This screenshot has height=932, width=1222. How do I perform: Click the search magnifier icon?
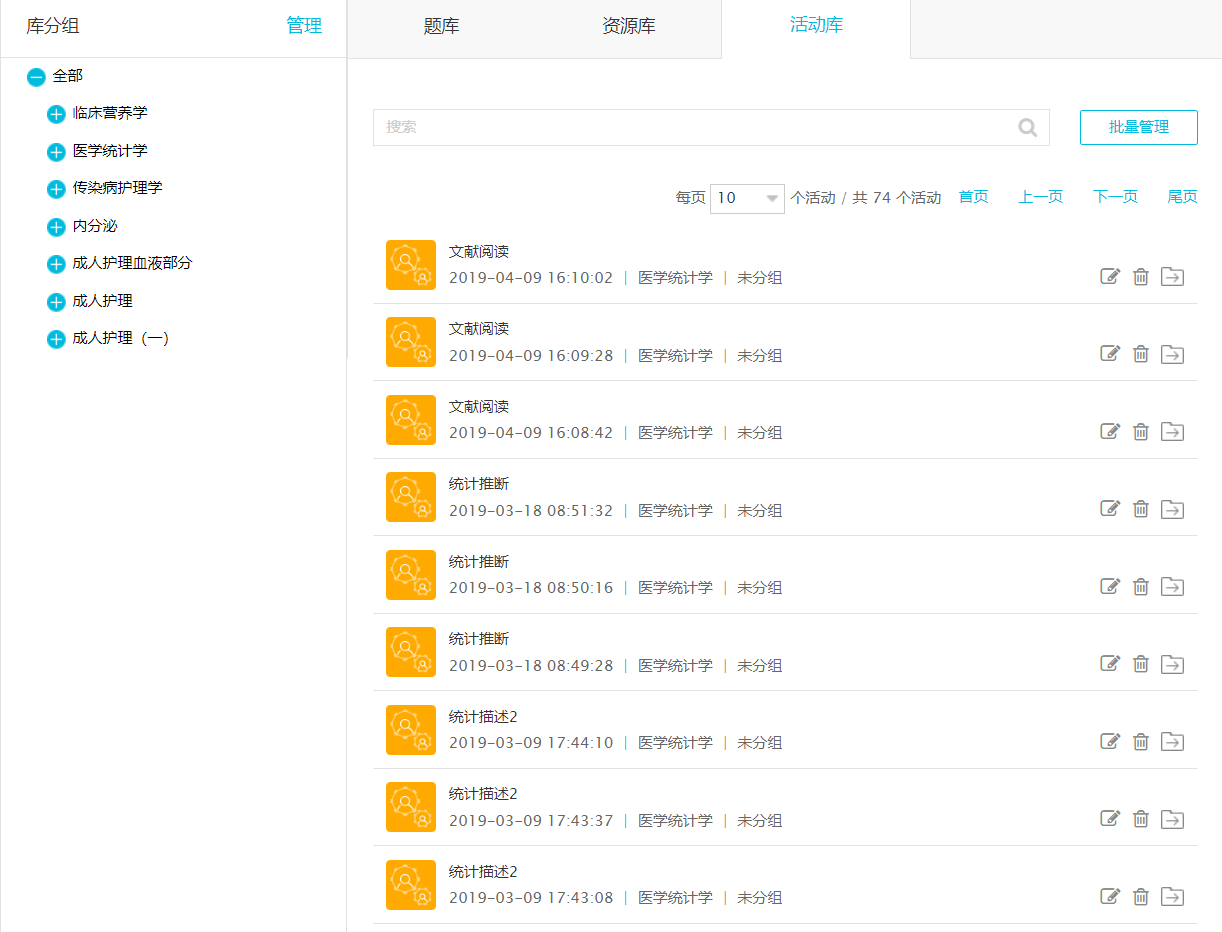coord(1027,127)
